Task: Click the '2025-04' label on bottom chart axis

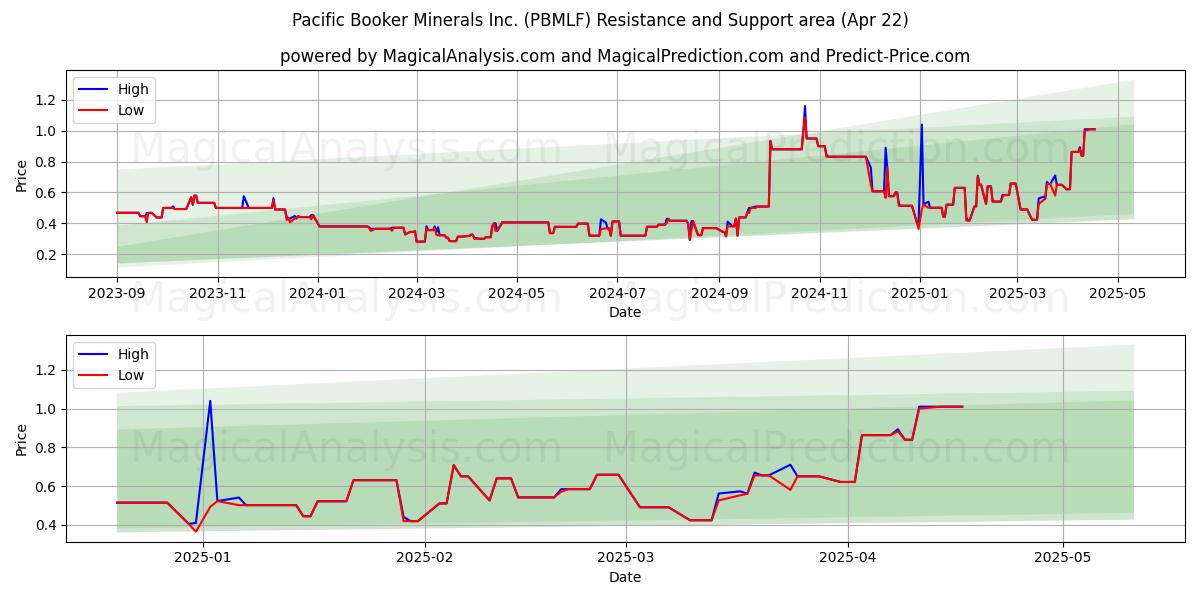Action: (848, 558)
